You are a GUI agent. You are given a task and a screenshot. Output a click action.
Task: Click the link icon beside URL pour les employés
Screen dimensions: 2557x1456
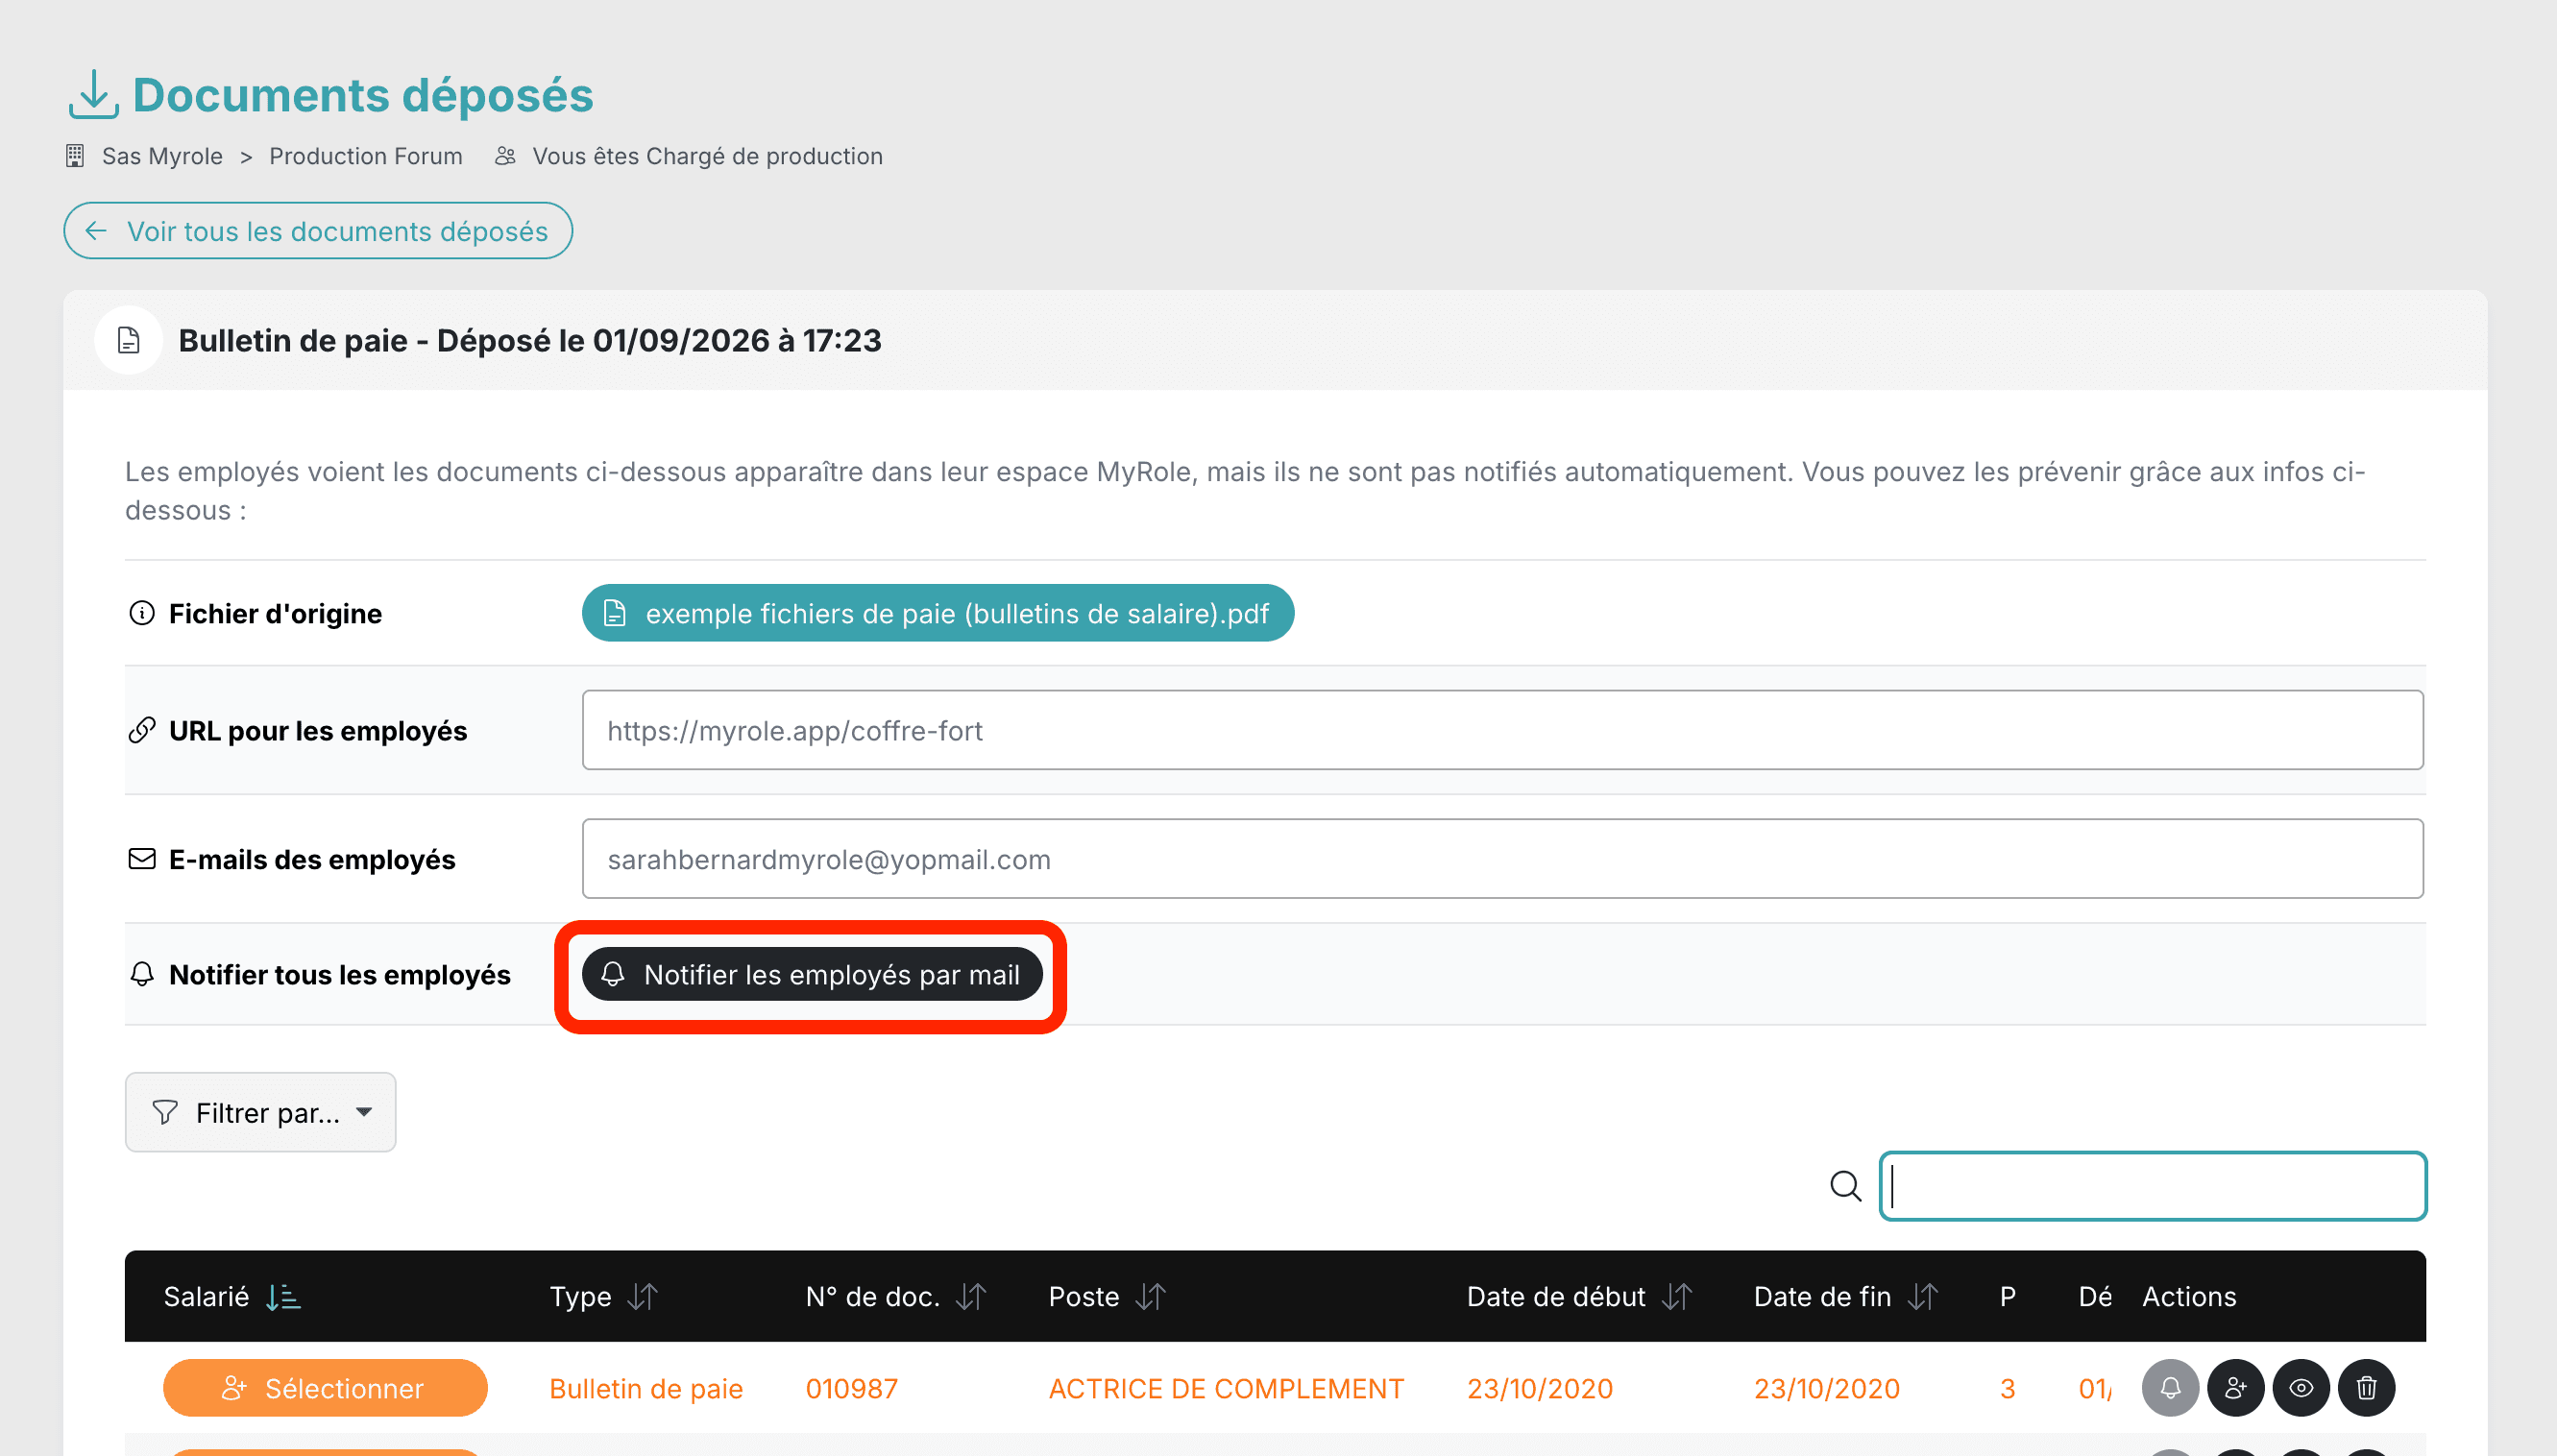(x=142, y=730)
